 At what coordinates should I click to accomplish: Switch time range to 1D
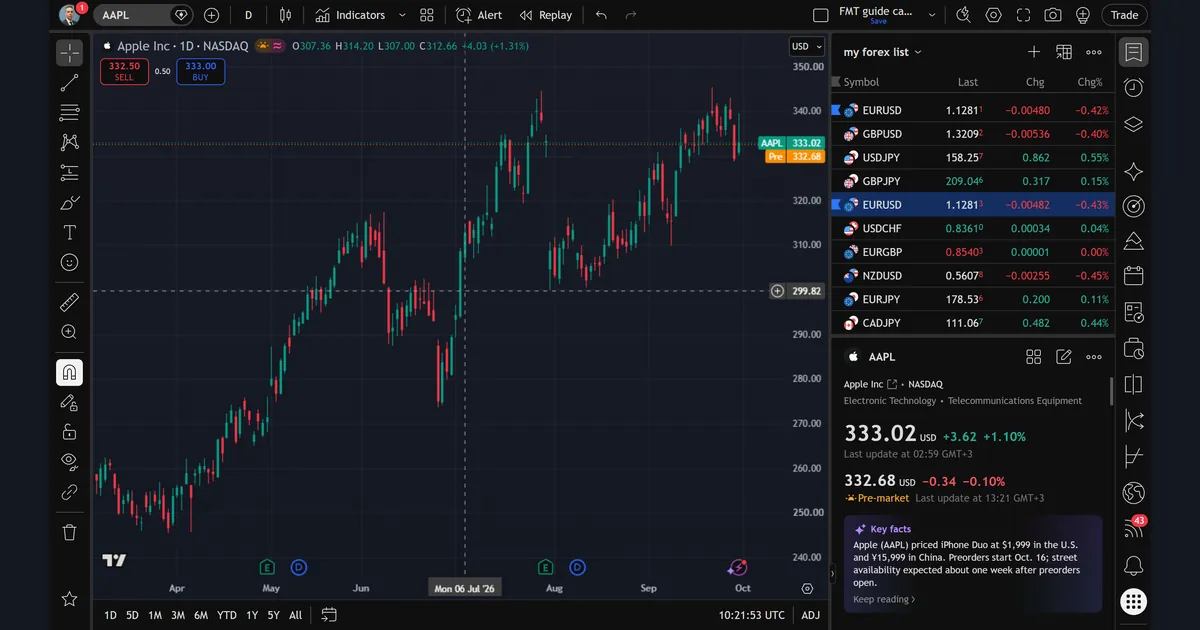click(x=111, y=615)
